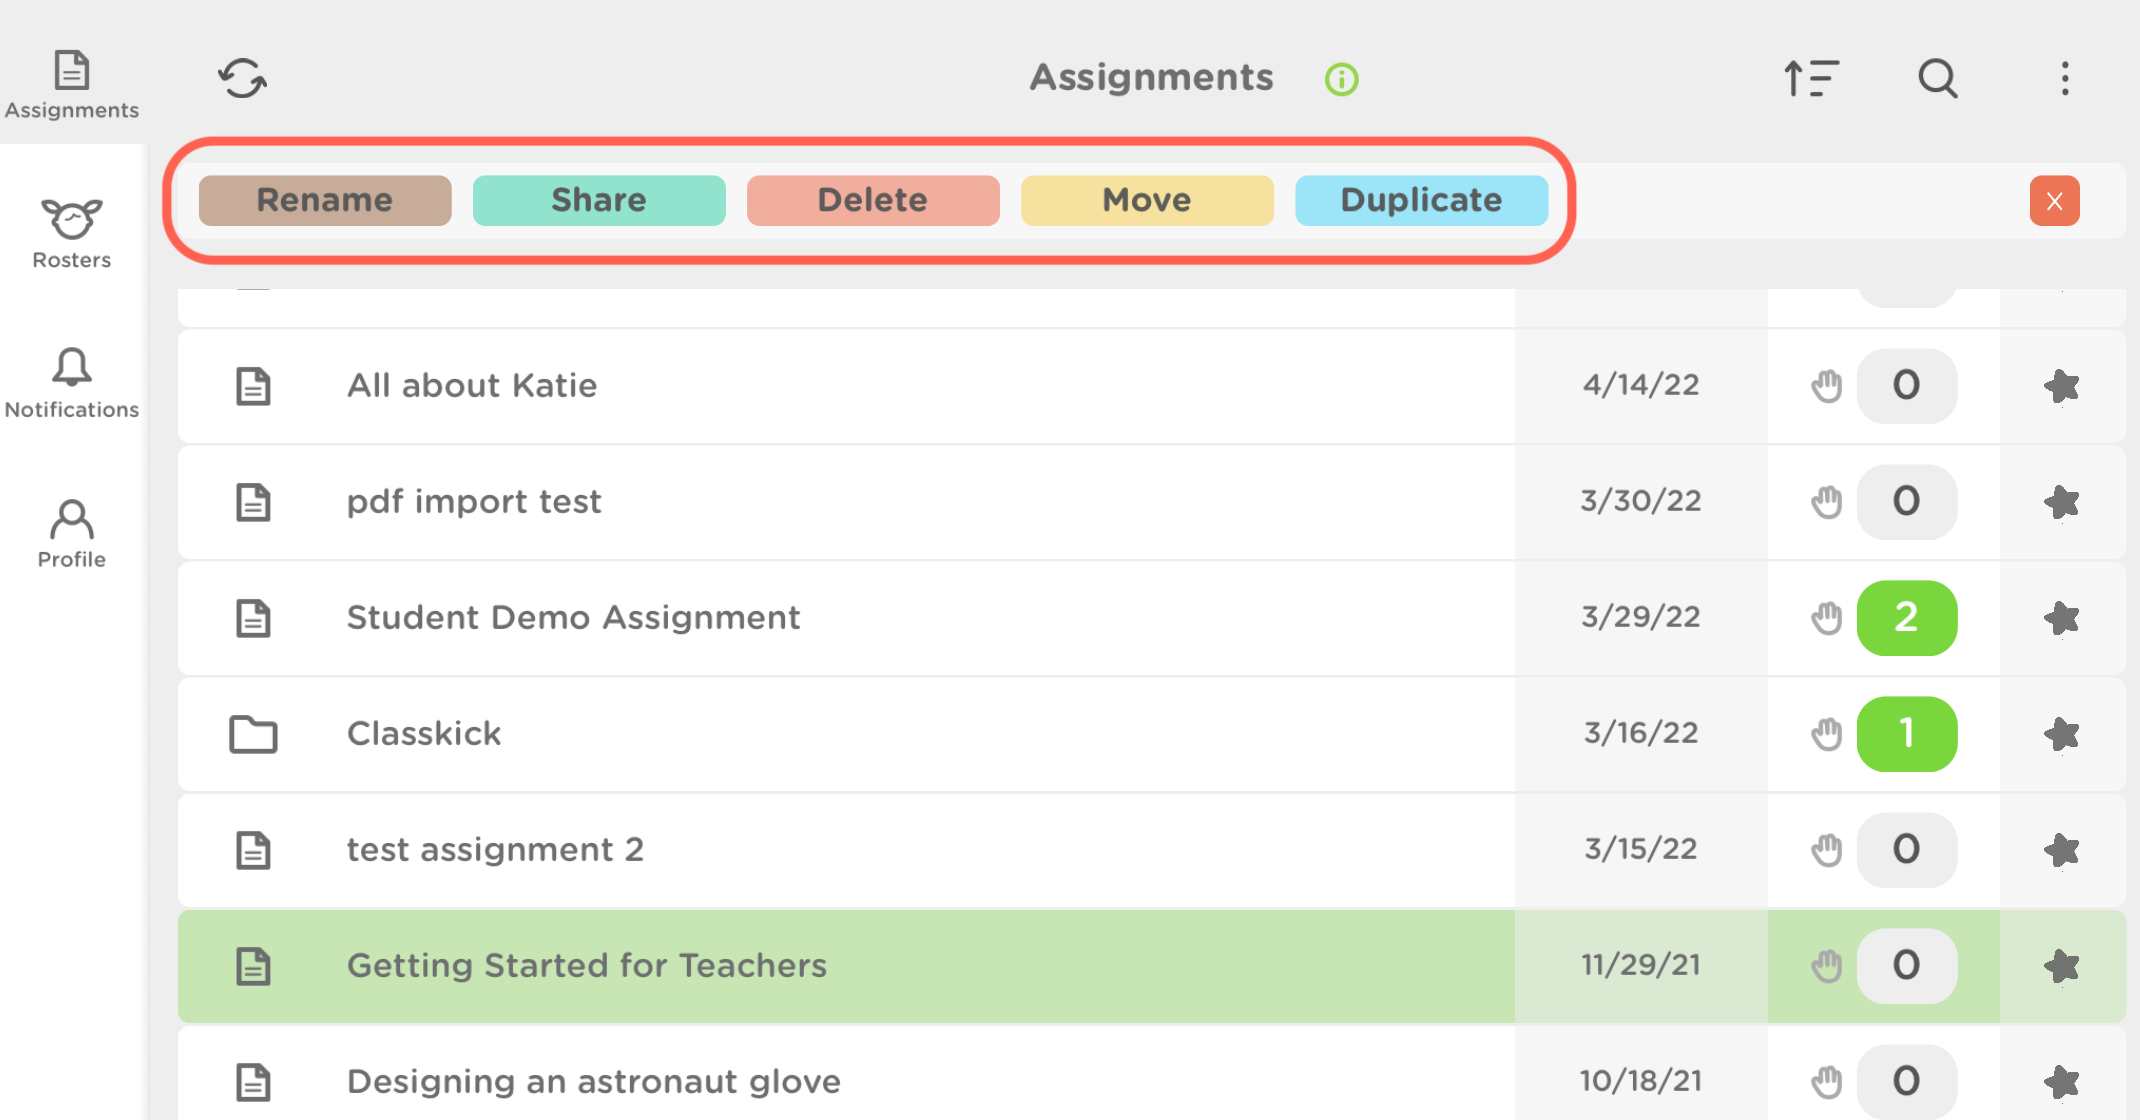The width and height of the screenshot is (2140, 1120).
Task: Share the selected assignment
Action: coord(598,200)
